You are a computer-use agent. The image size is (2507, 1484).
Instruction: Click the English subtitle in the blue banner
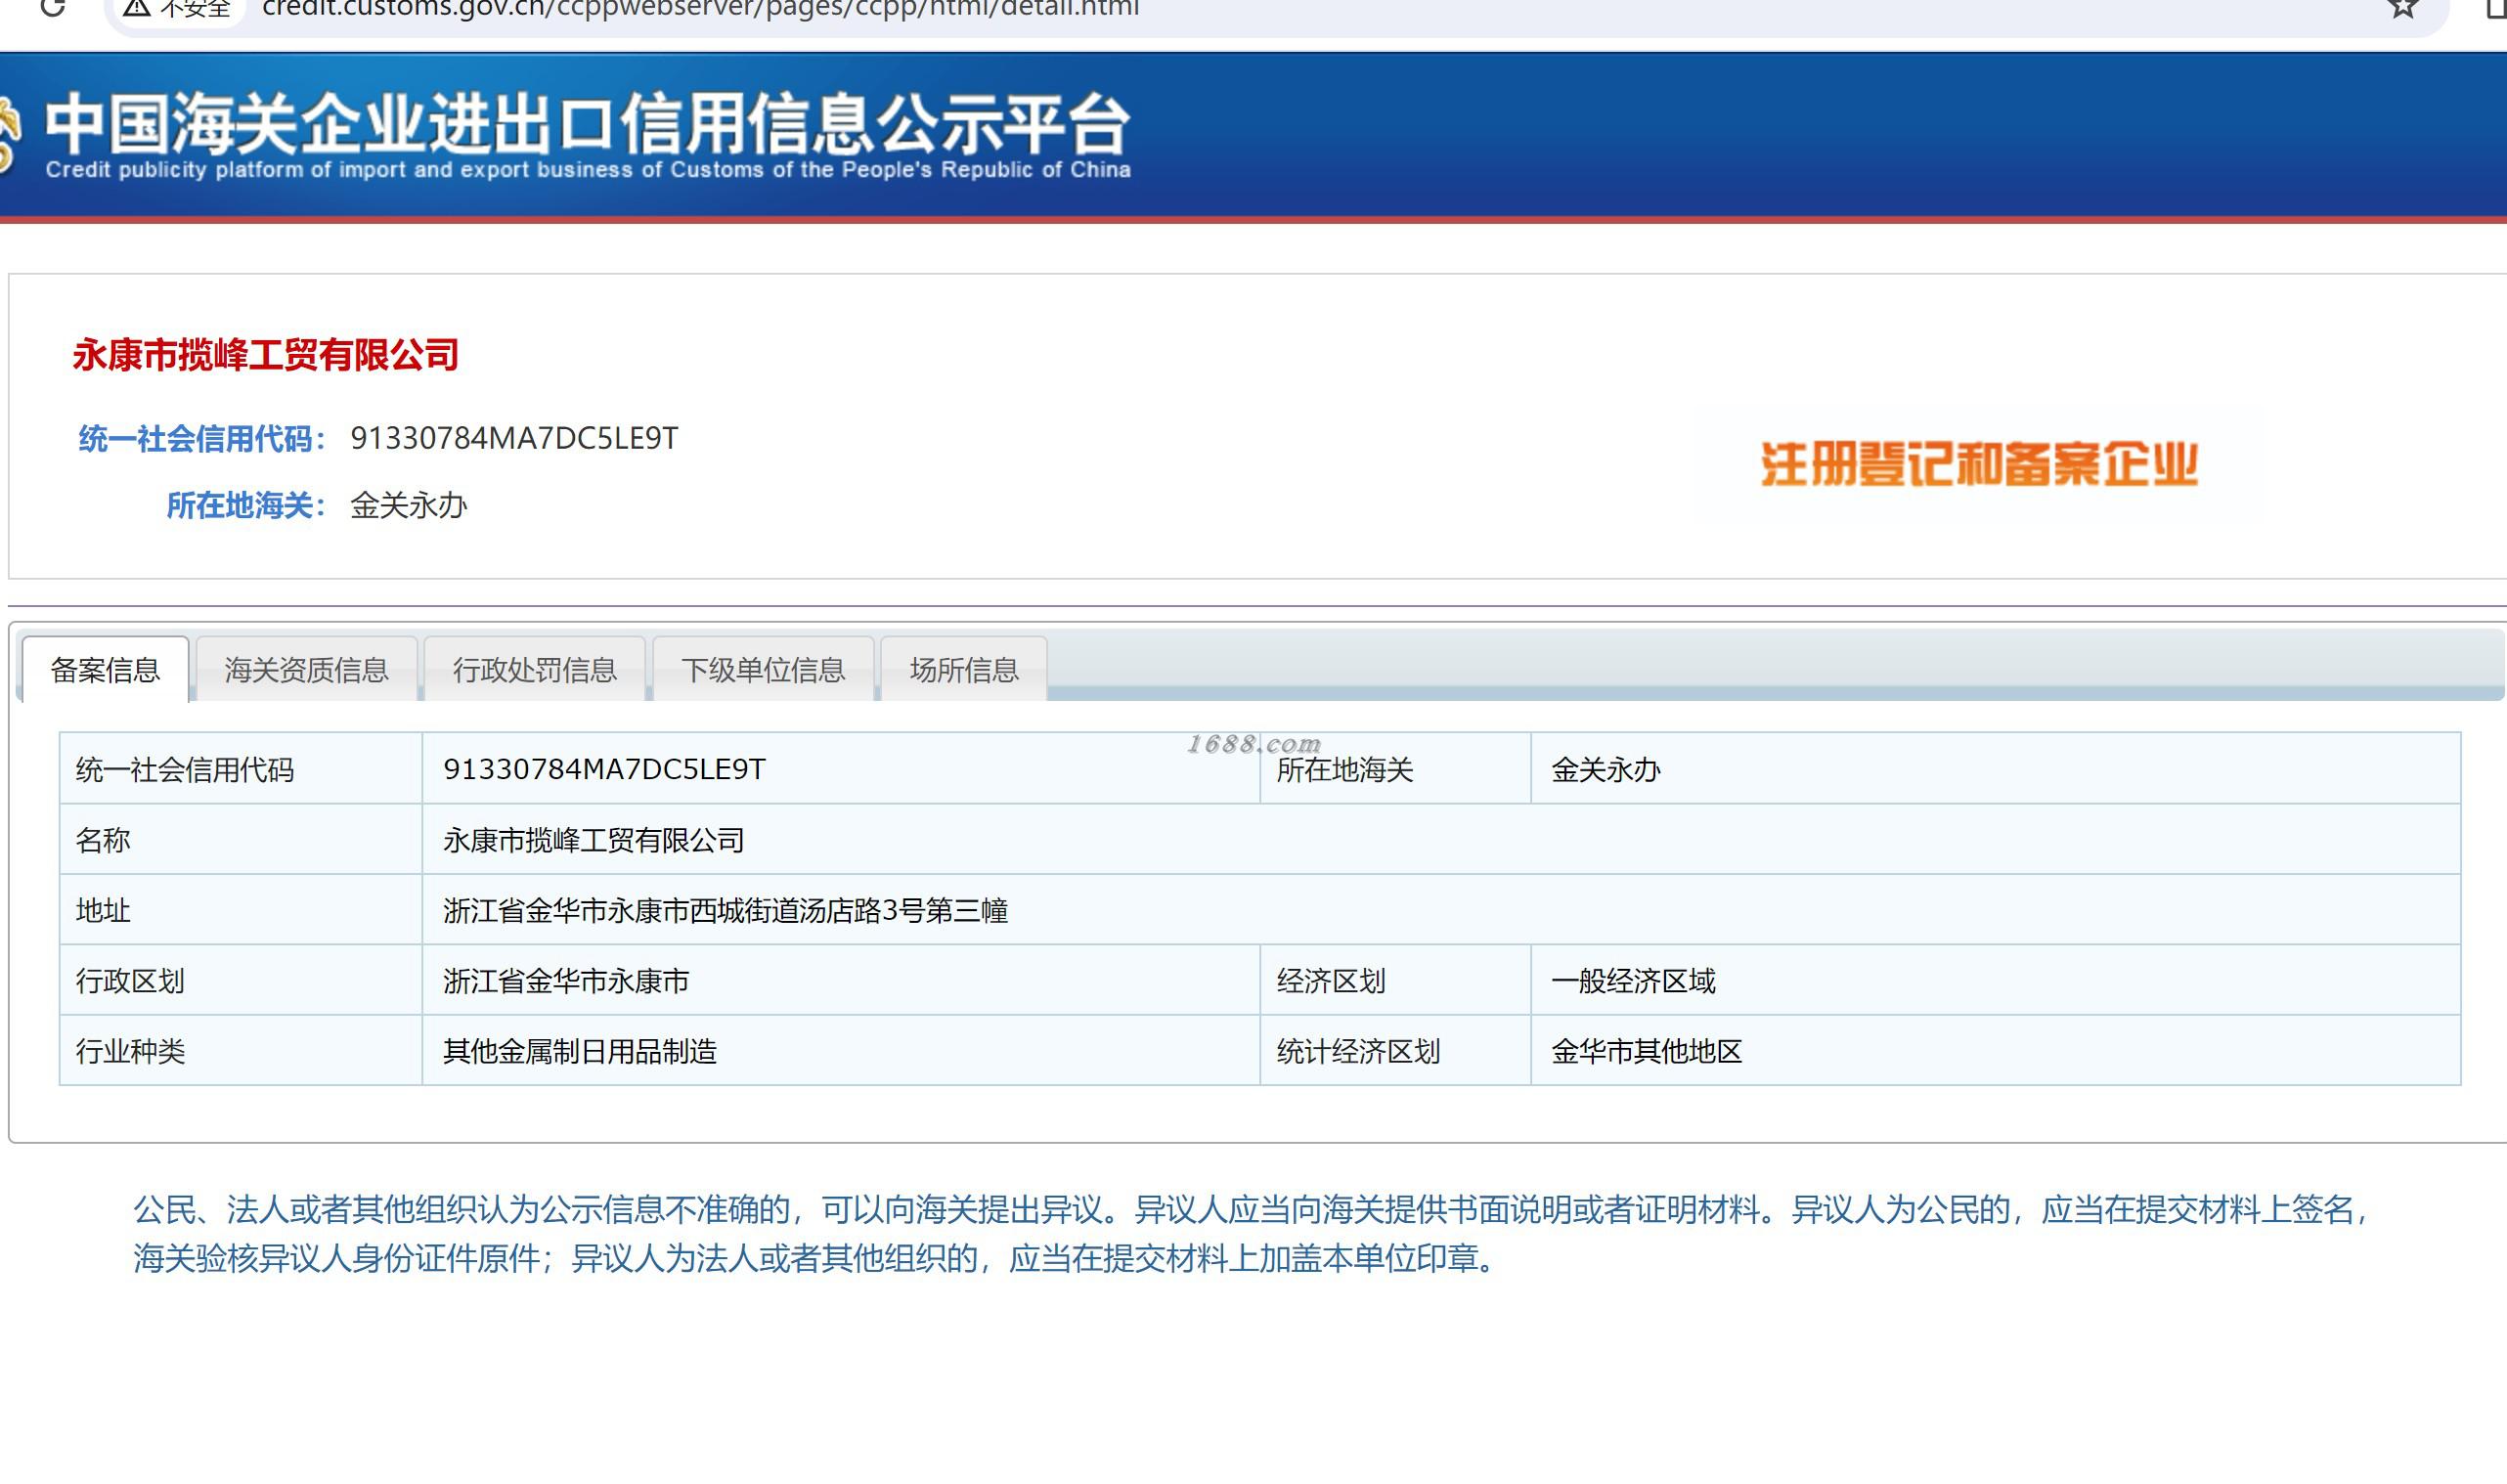pyautogui.click(x=588, y=169)
